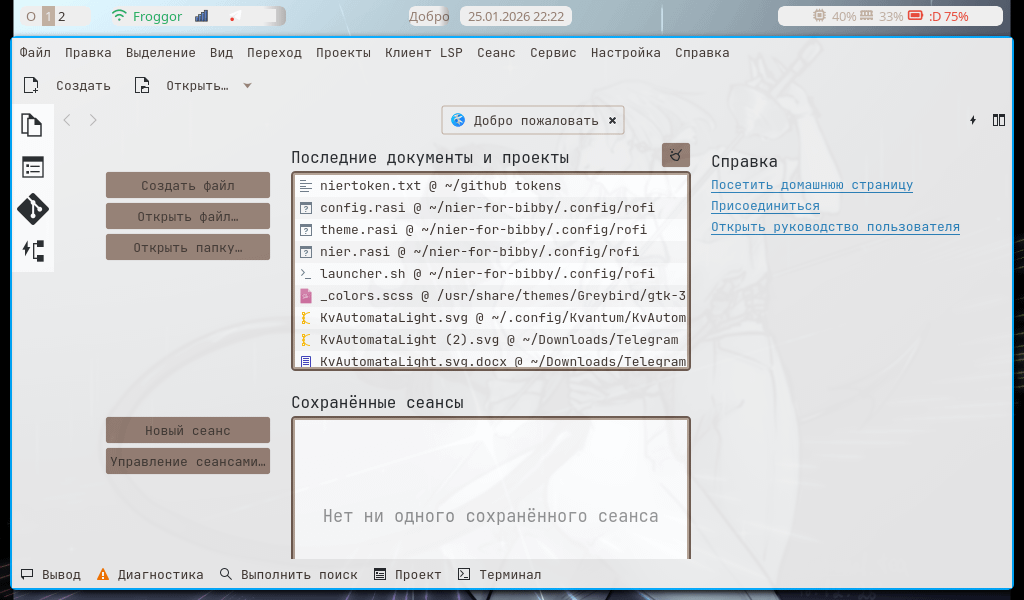Click the Открыть папку… button
This screenshot has height=600, width=1024.
(x=188, y=247)
